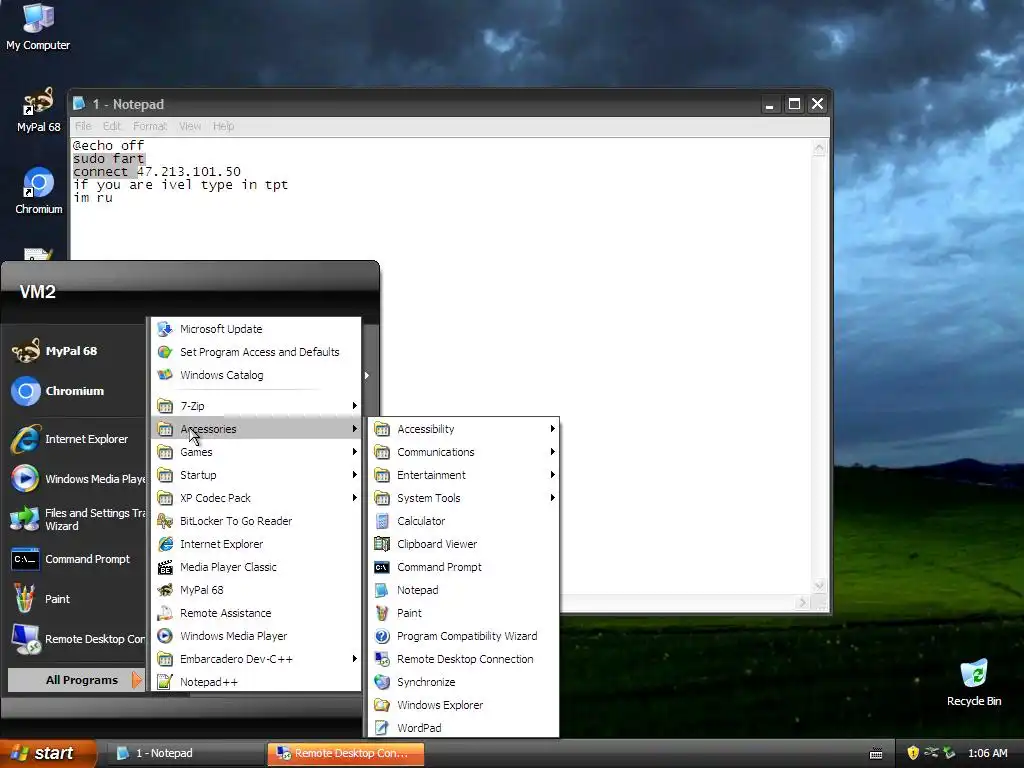
Task: Maximize the Notepad window
Action: pyautogui.click(x=794, y=104)
